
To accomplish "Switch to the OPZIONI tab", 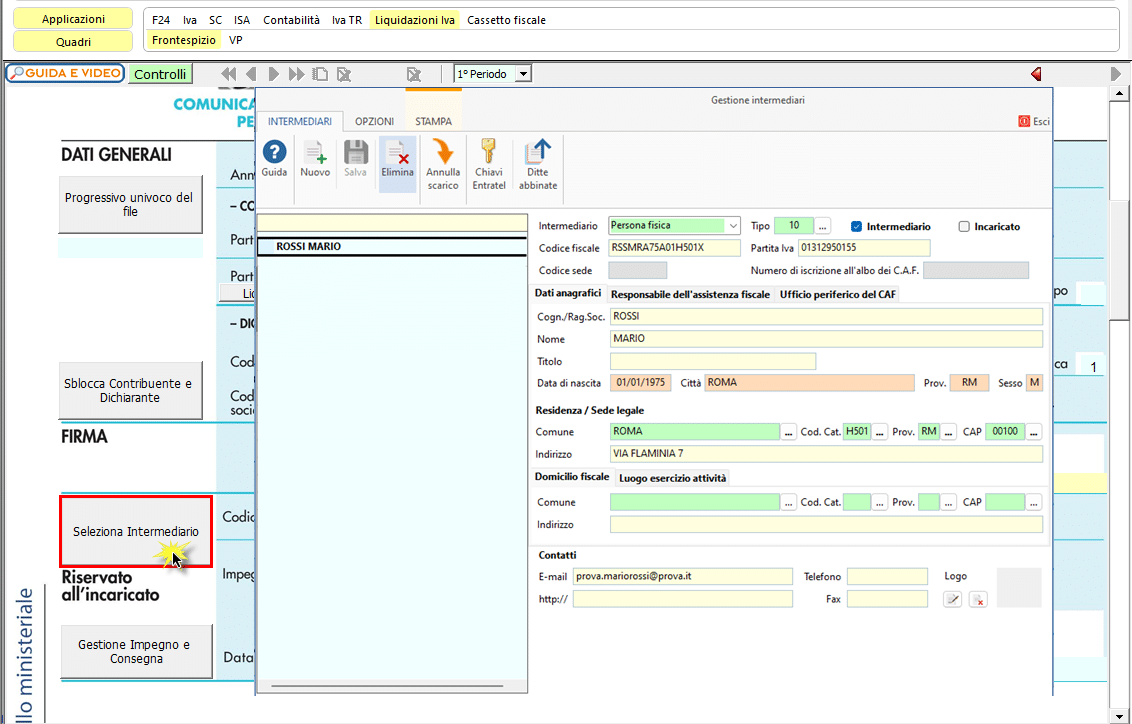I will pos(374,121).
